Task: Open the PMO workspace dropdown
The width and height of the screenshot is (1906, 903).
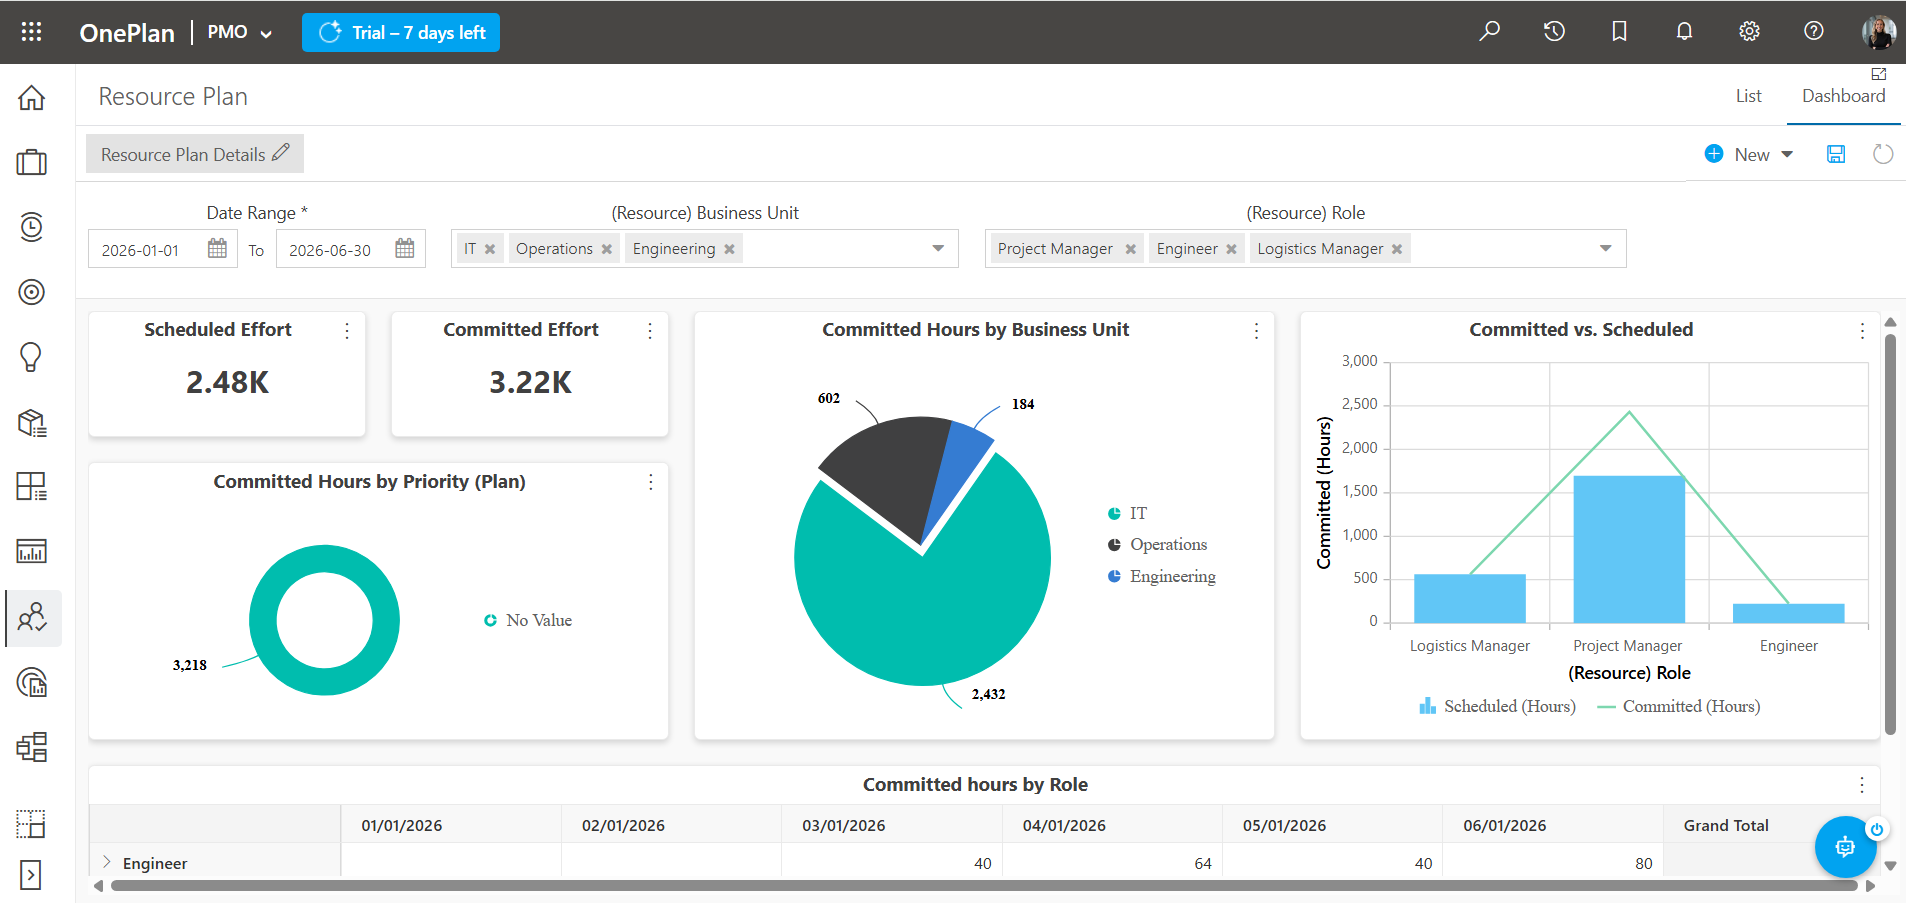Action: click(x=239, y=32)
